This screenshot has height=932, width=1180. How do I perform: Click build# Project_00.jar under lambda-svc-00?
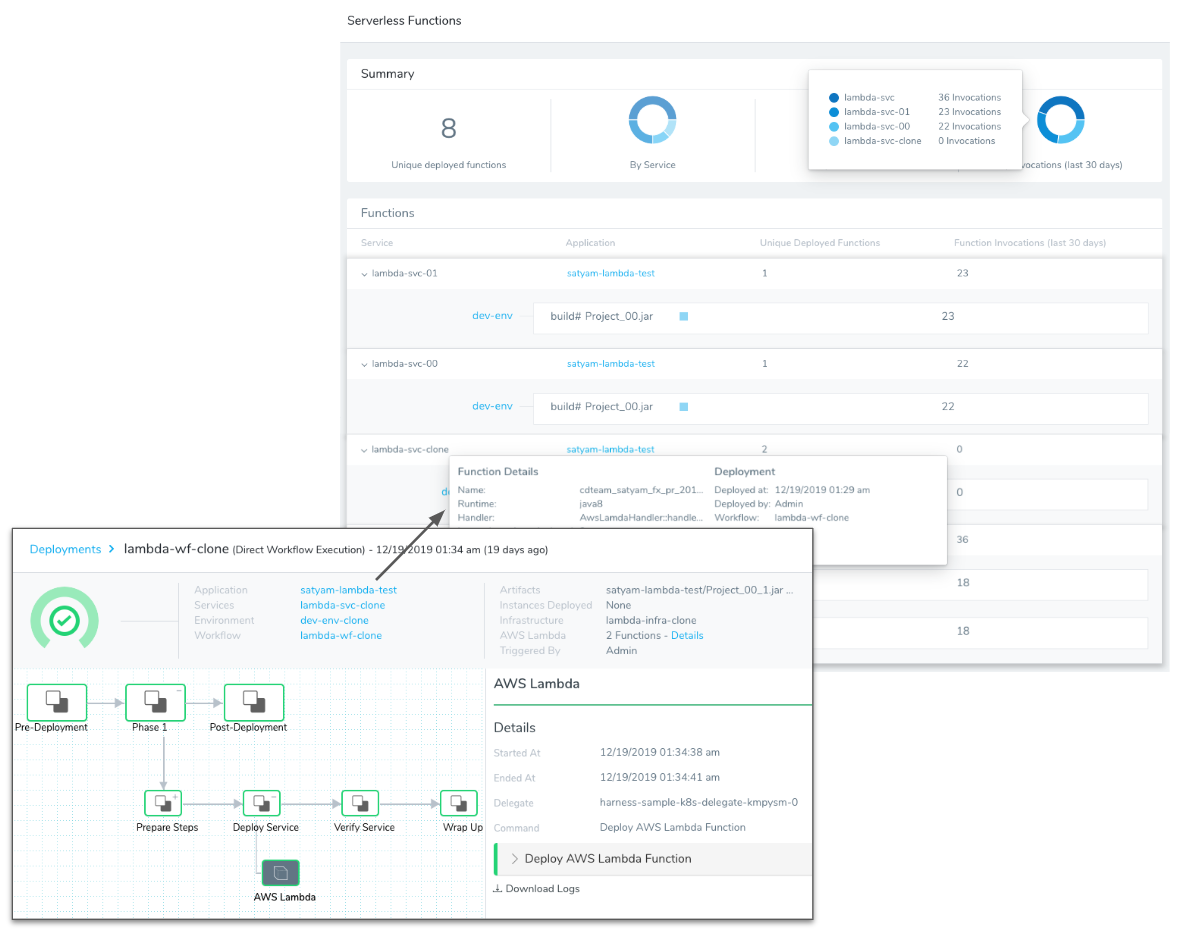pyautogui.click(x=601, y=407)
